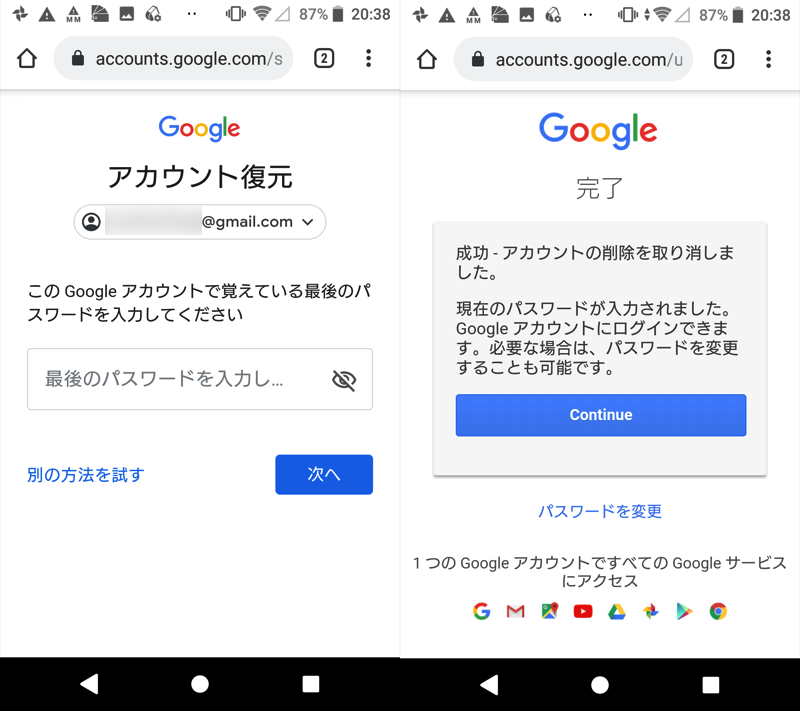Open the three-dot menu in right browser
The width and height of the screenshot is (800, 711).
point(768,59)
